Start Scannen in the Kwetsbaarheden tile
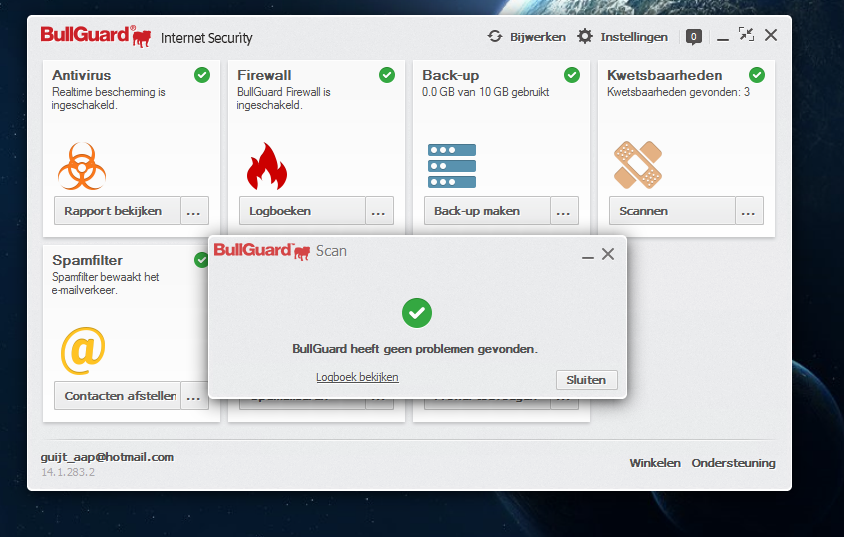844x537 pixels. [672, 210]
